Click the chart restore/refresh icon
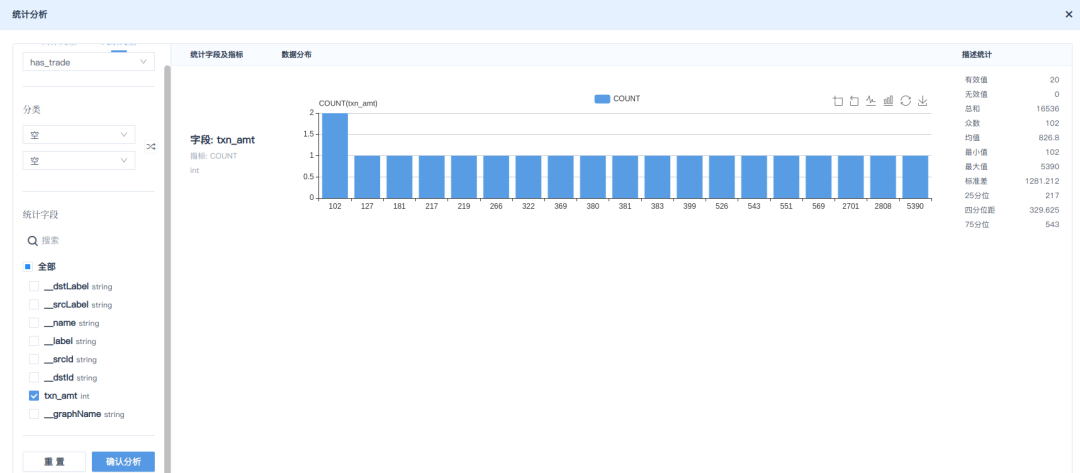The height and width of the screenshot is (473, 1080). click(x=905, y=101)
